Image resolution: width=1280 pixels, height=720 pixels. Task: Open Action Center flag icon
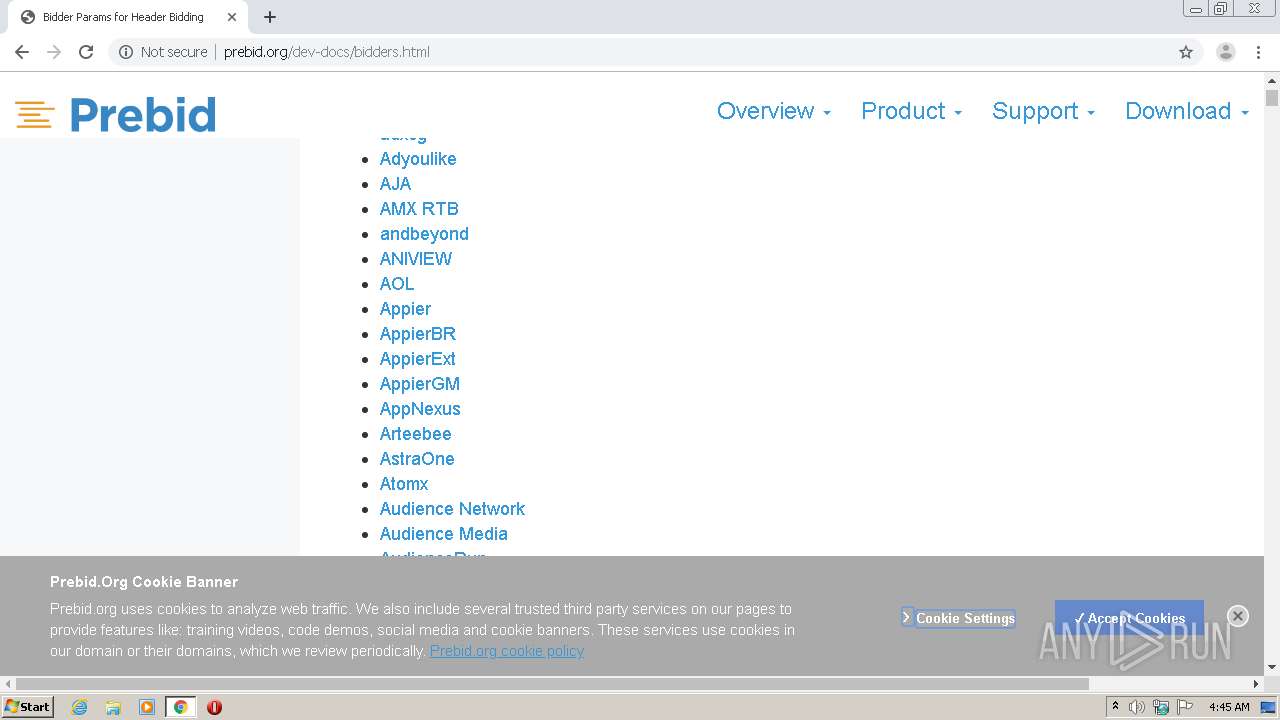[x=1185, y=707]
